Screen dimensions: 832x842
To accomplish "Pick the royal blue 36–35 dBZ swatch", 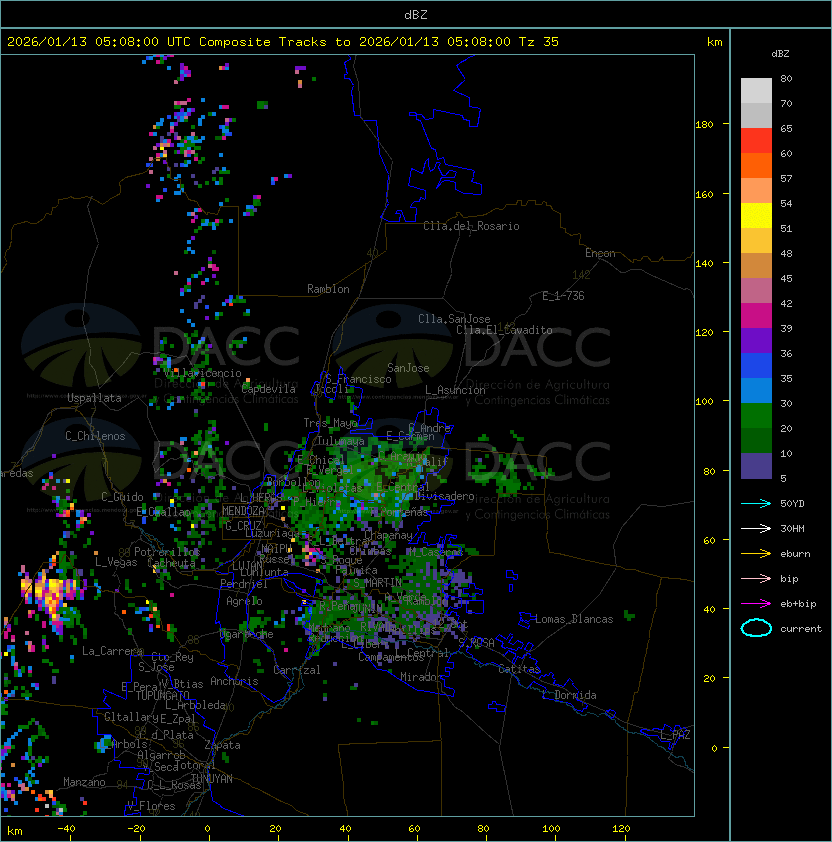I will coord(756,366).
